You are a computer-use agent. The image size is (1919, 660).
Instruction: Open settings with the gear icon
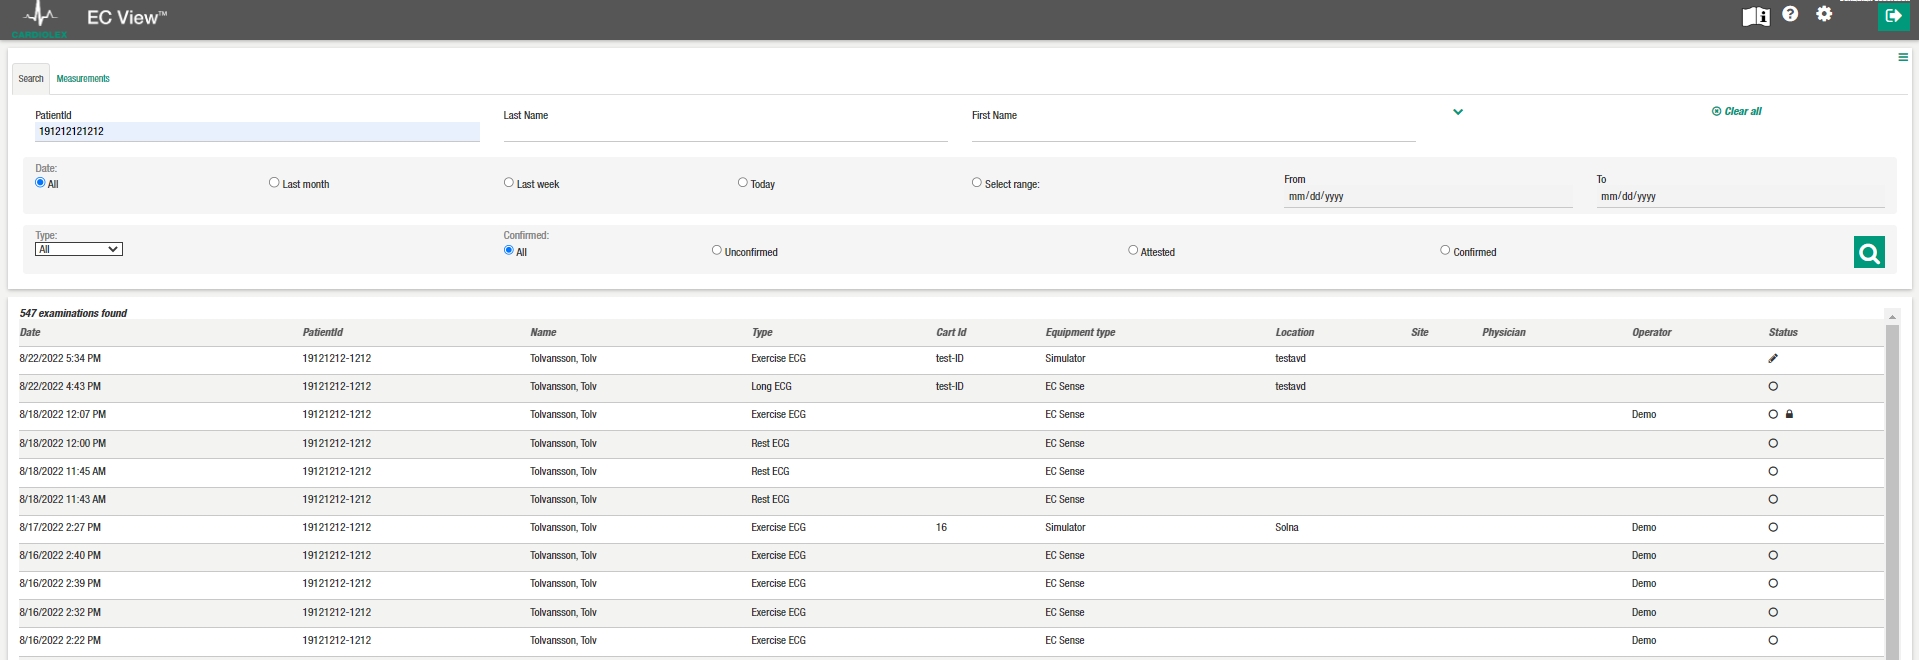tap(1824, 14)
